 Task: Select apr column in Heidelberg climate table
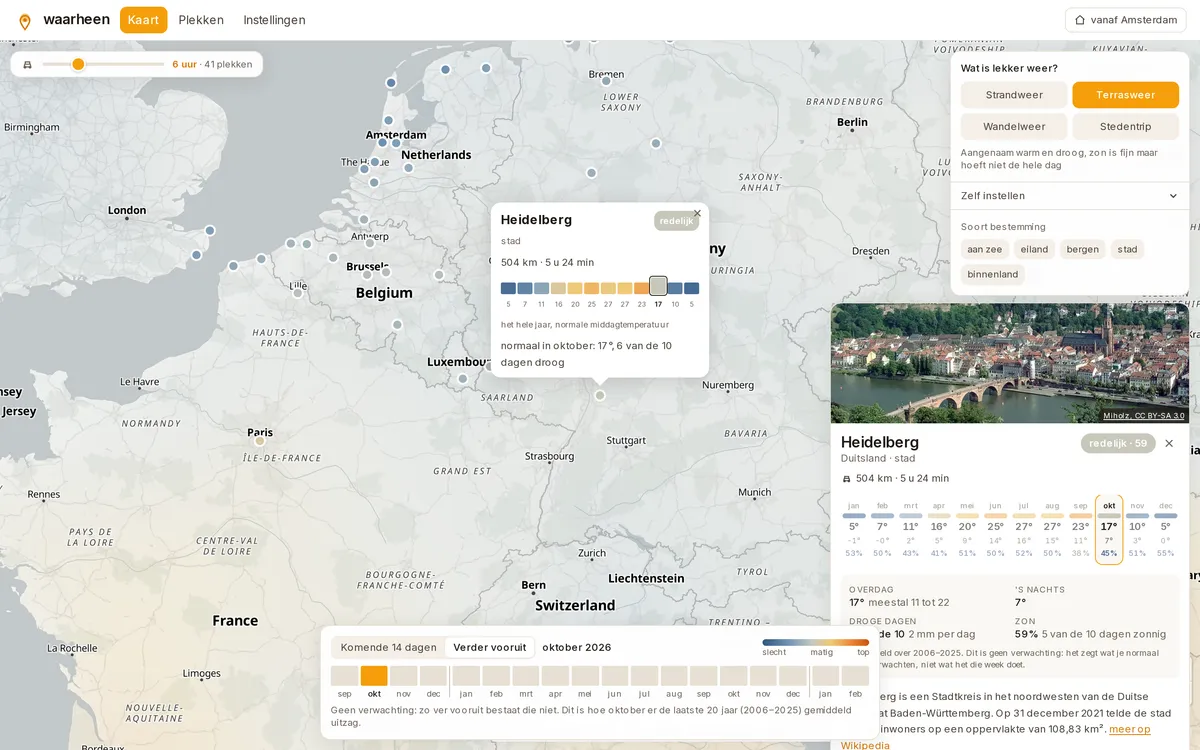coord(939,530)
